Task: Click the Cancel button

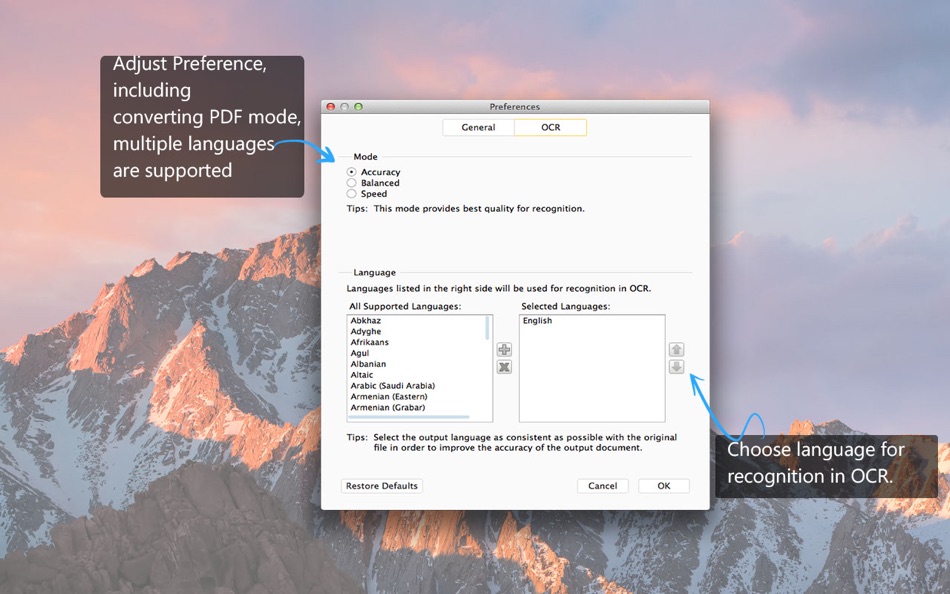Action: click(602, 486)
